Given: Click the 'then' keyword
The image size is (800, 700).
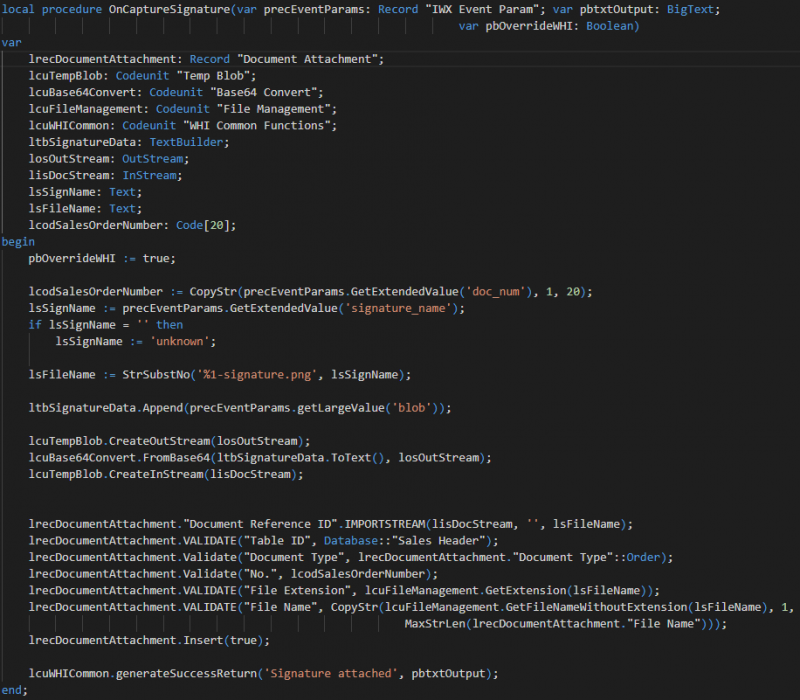Looking at the screenshot, I should [169, 325].
